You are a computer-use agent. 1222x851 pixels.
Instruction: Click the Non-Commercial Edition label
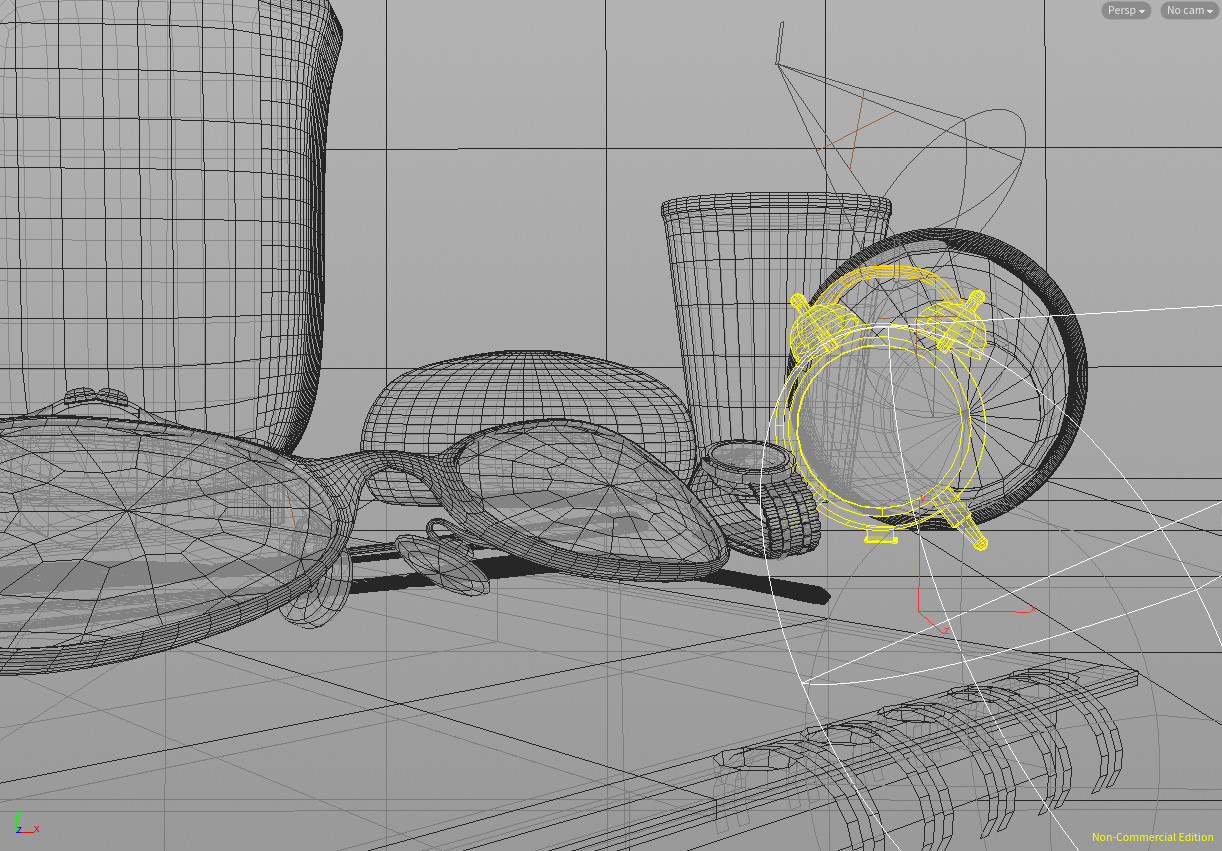click(x=1151, y=837)
